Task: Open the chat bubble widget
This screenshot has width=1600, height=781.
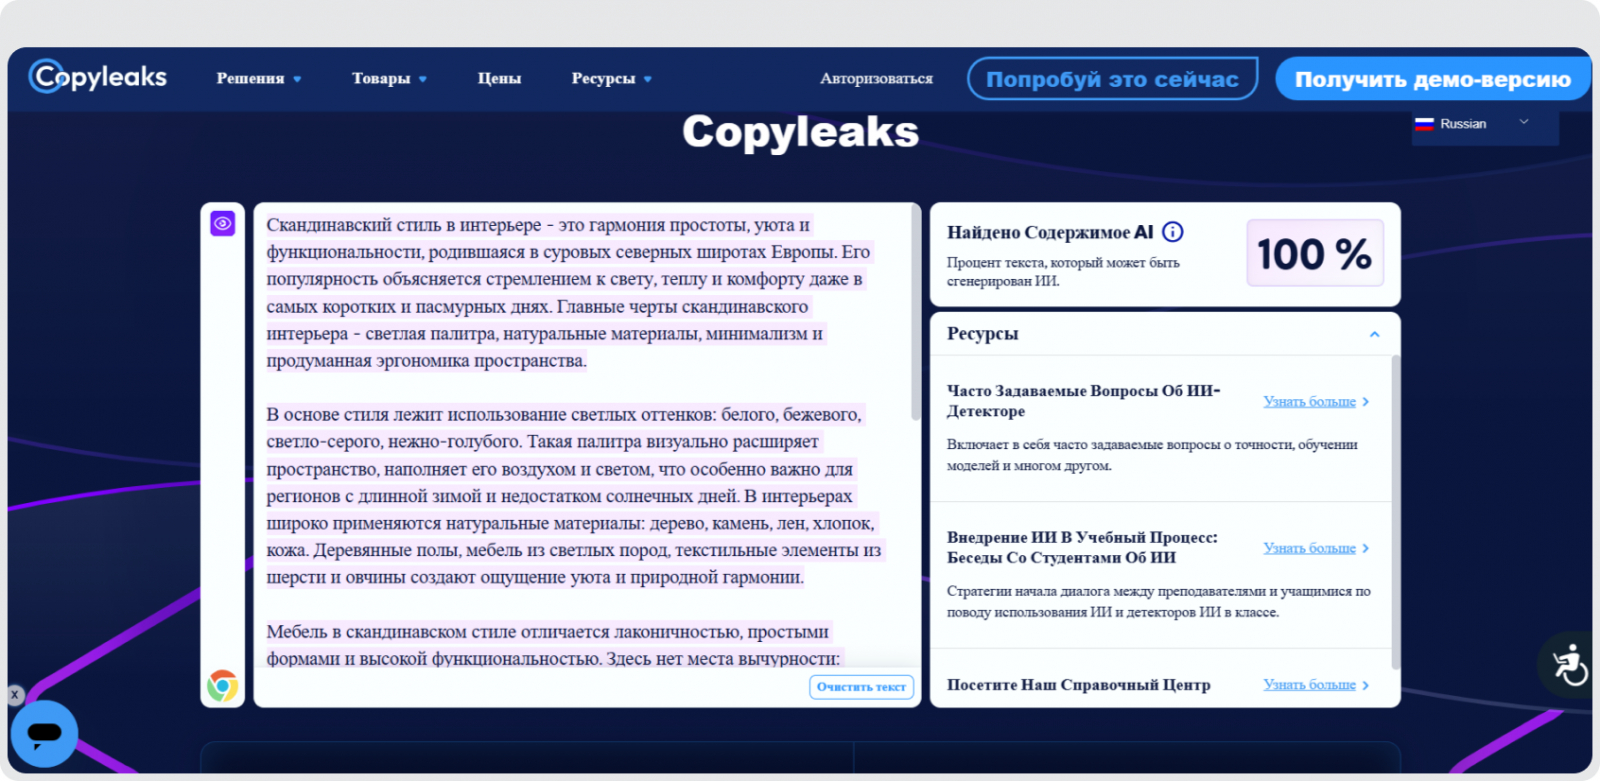Action: pos(44,734)
